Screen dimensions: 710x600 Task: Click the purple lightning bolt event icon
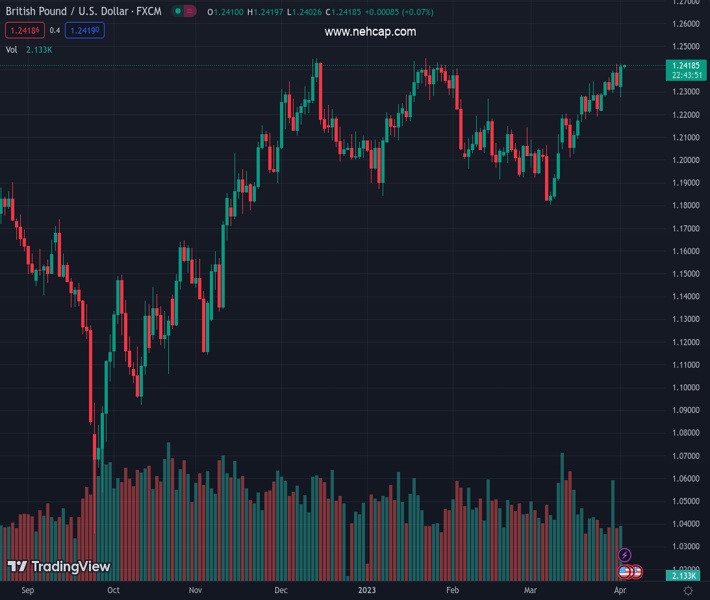[x=625, y=555]
